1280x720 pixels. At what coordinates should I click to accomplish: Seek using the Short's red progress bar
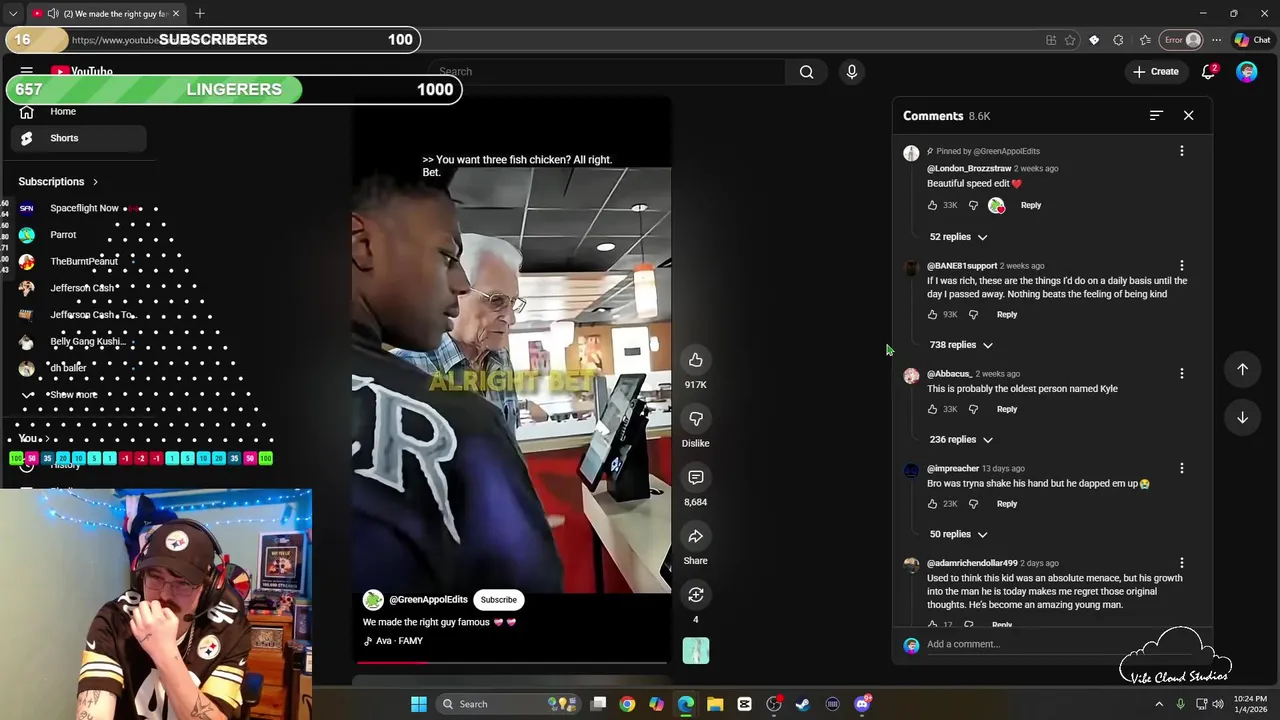tap(512, 662)
